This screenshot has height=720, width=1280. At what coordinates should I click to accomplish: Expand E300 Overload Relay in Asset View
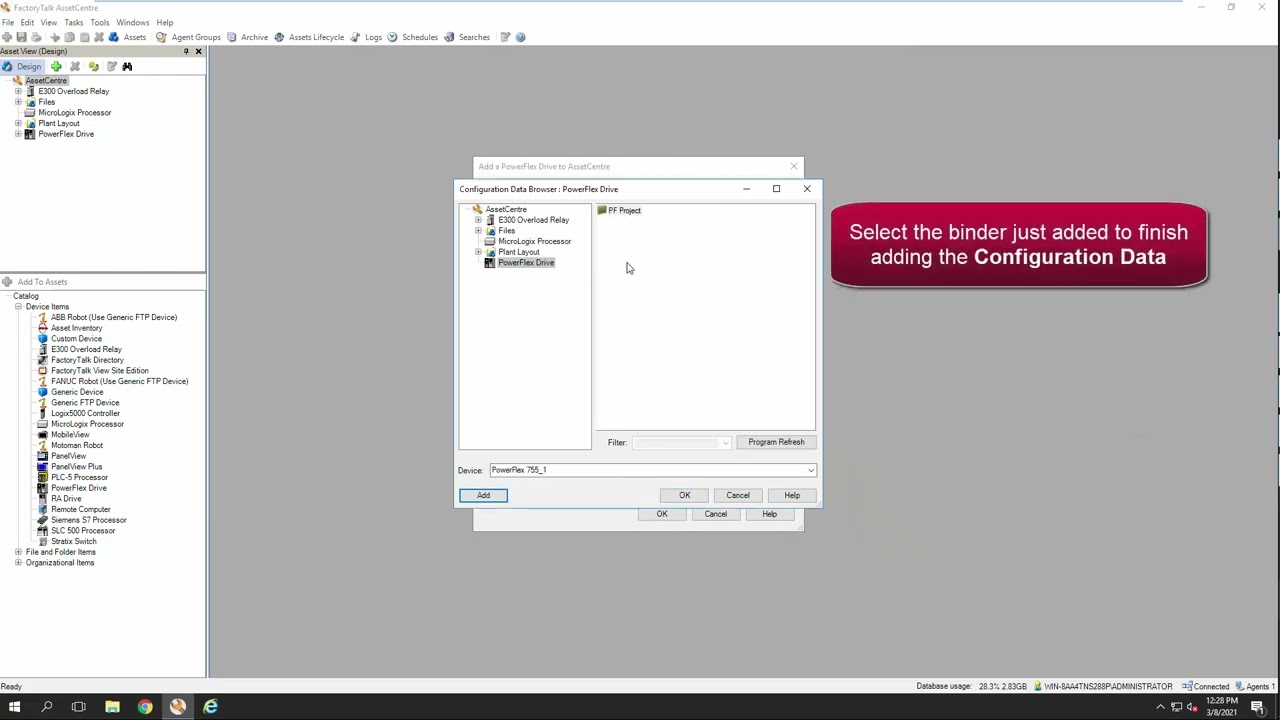pos(18,91)
